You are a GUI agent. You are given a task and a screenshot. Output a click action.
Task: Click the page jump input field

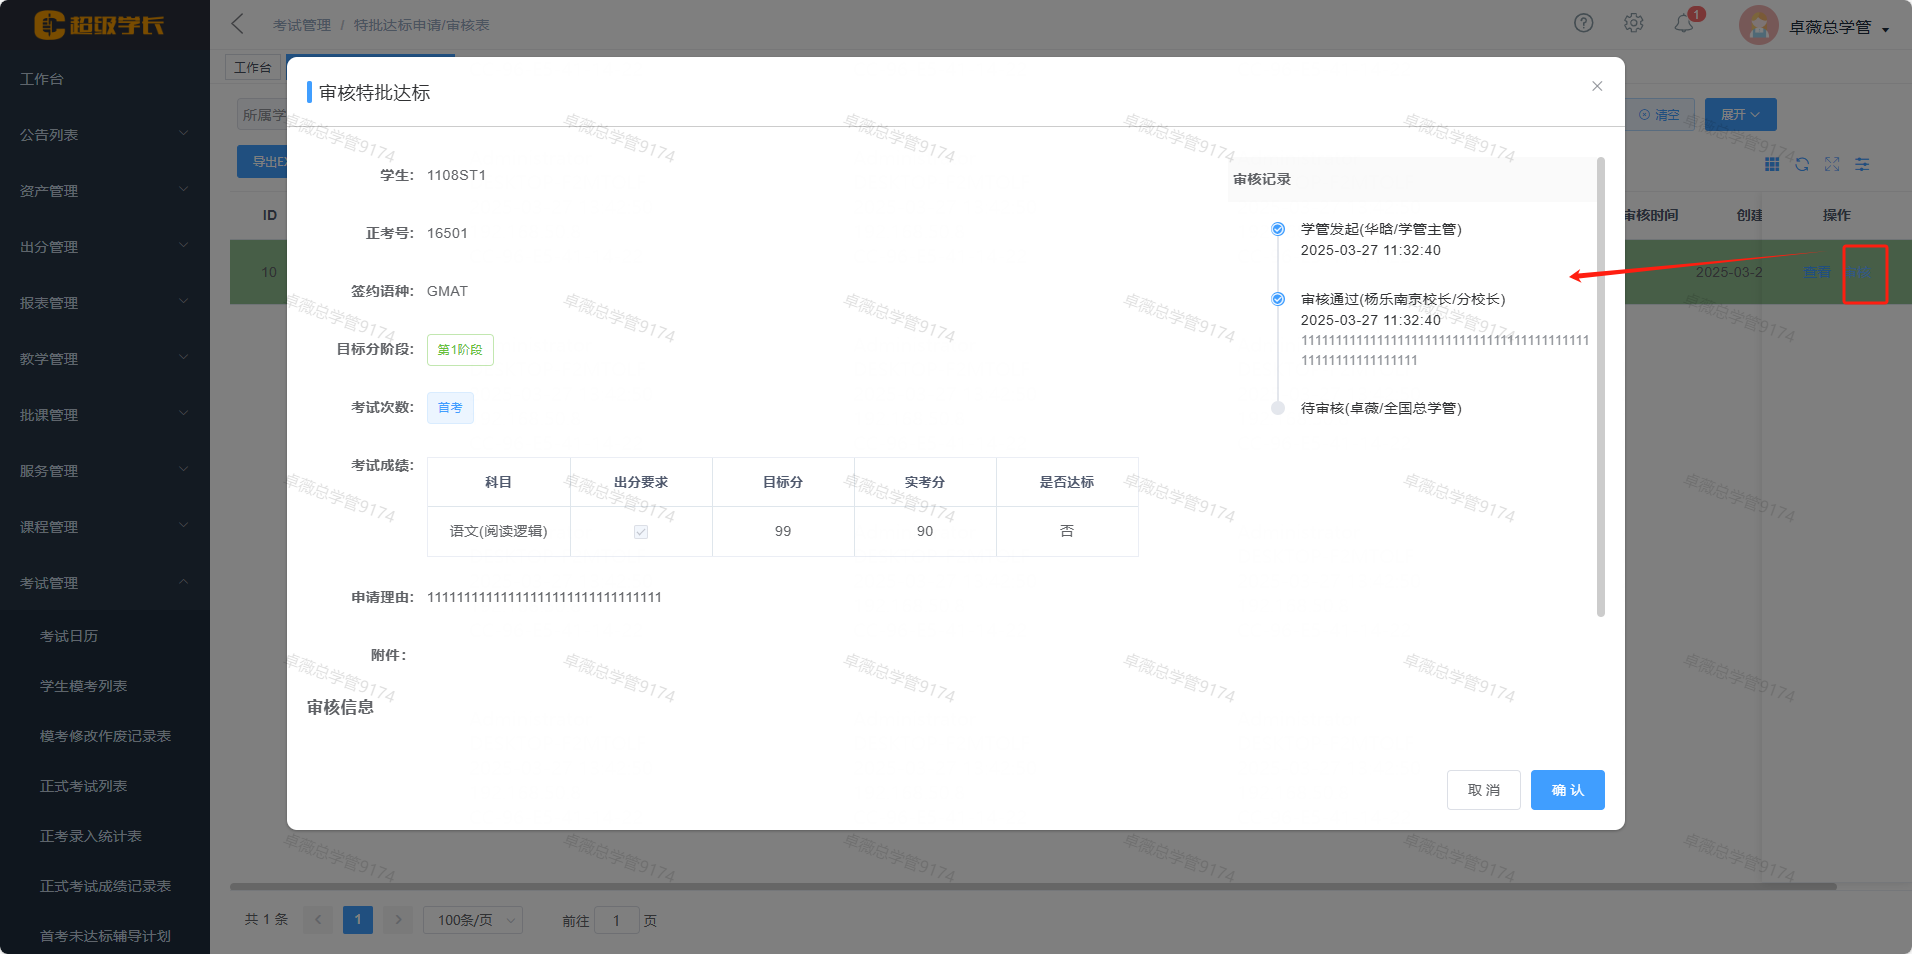tap(616, 920)
